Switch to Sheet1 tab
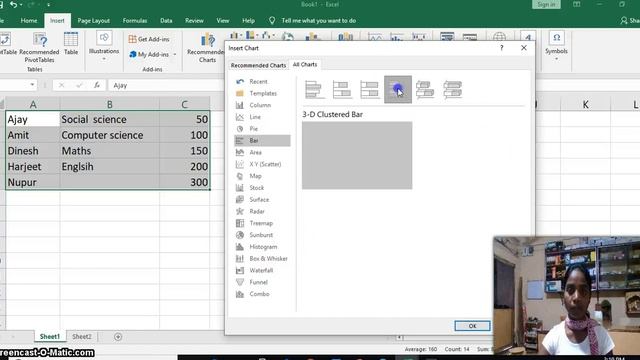 [49, 337]
